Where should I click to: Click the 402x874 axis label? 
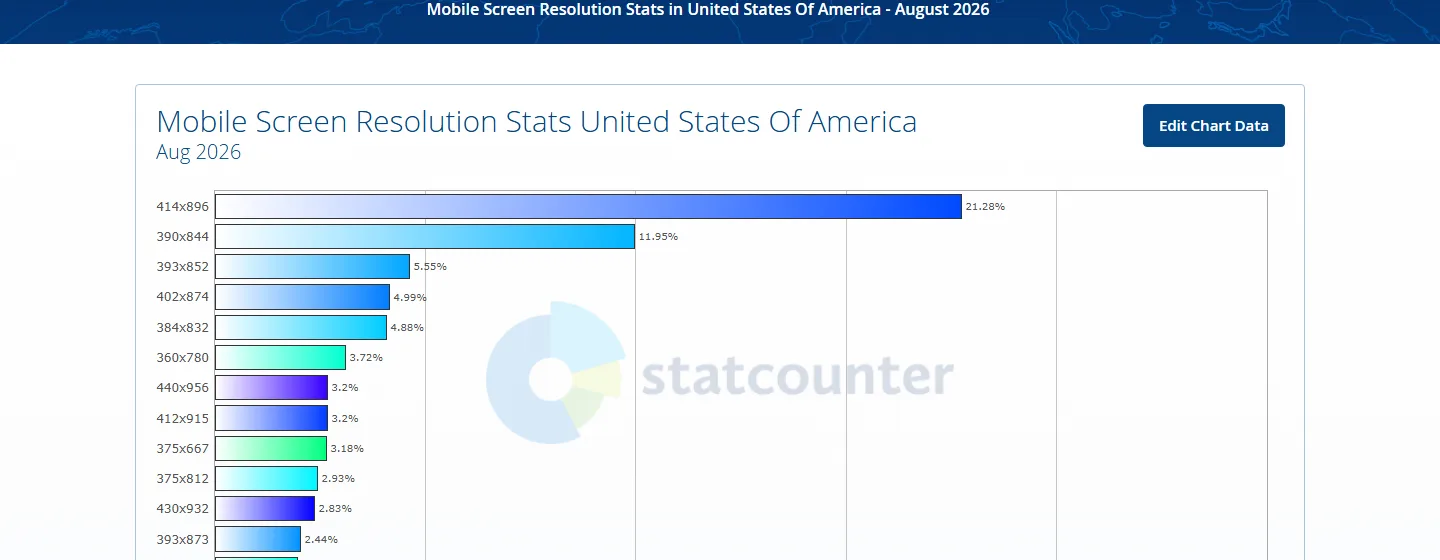coord(183,297)
